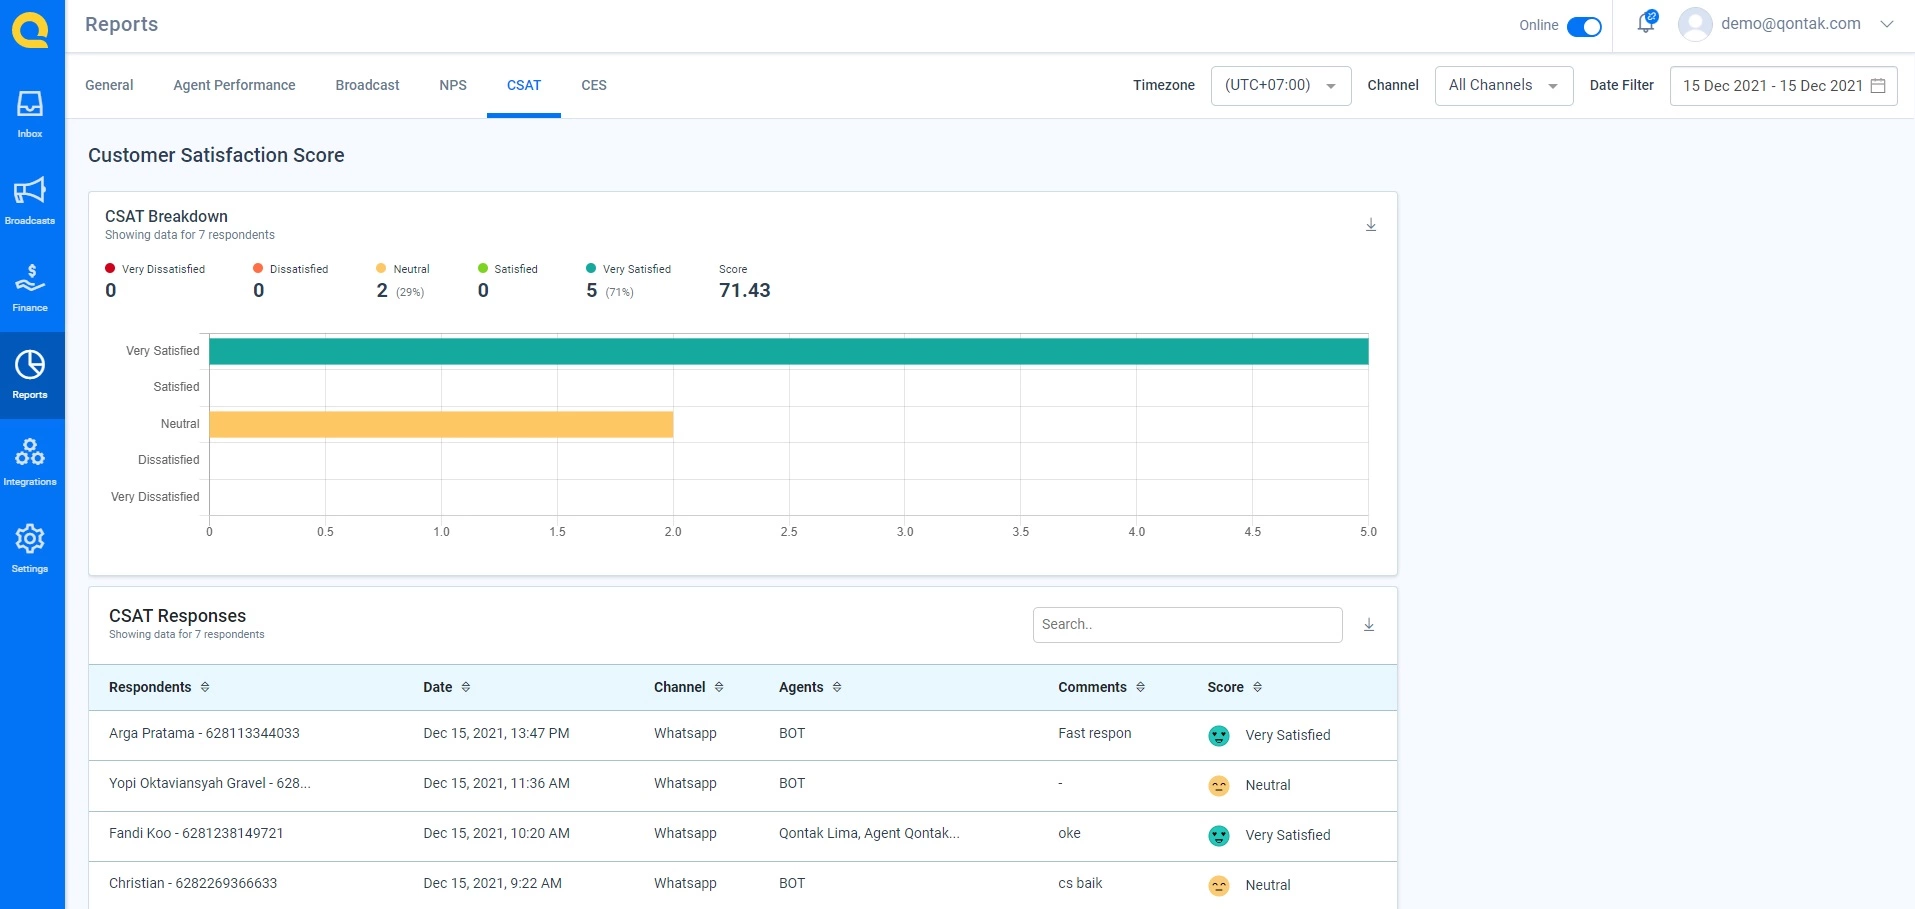Image resolution: width=1915 pixels, height=909 pixels.
Task: Download the CSAT Breakdown chart
Action: click(x=1371, y=225)
